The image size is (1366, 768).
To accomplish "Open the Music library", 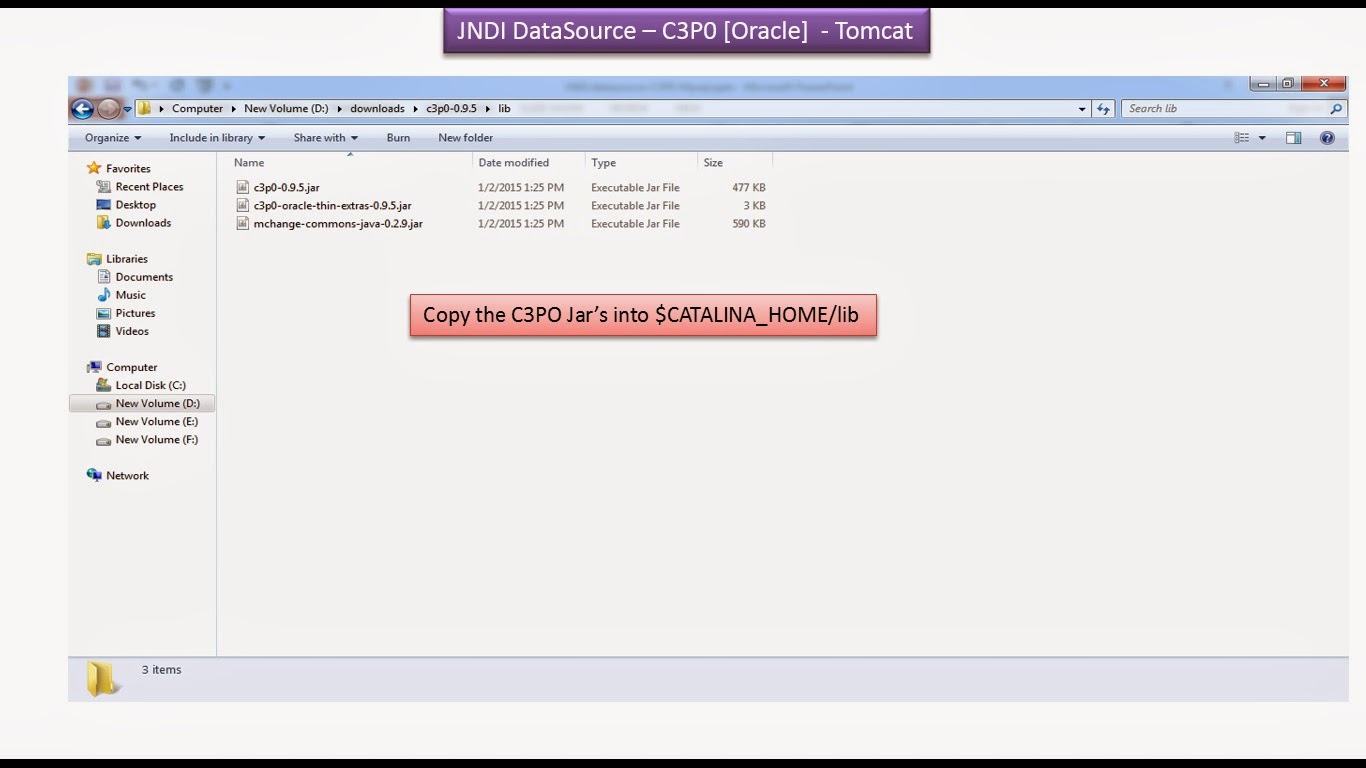I will point(130,295).
